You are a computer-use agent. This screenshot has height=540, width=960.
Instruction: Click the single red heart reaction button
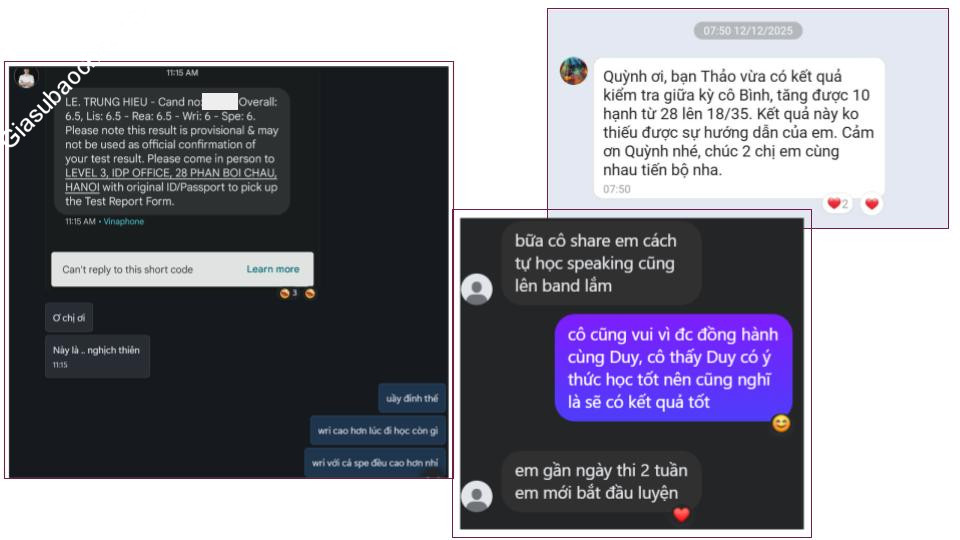pyautogui.click(x=872, y=204)
